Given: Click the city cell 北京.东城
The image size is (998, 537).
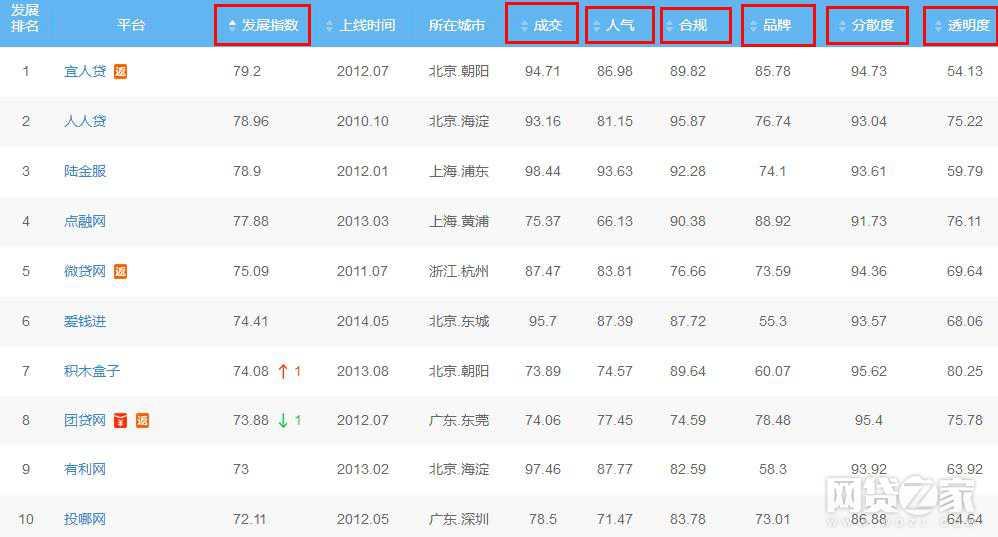Looking at the screenshot, I should 459,321.
